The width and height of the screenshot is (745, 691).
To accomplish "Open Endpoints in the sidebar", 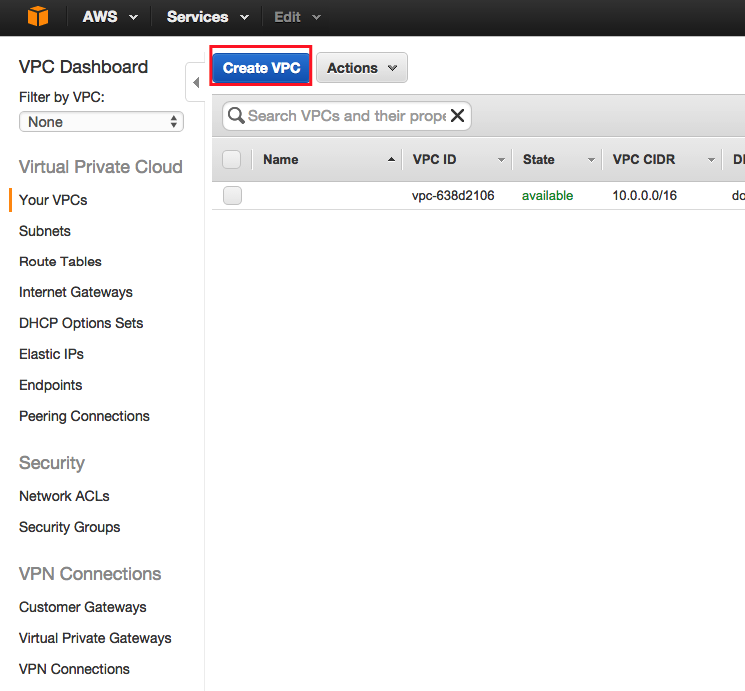I will 50,385.
